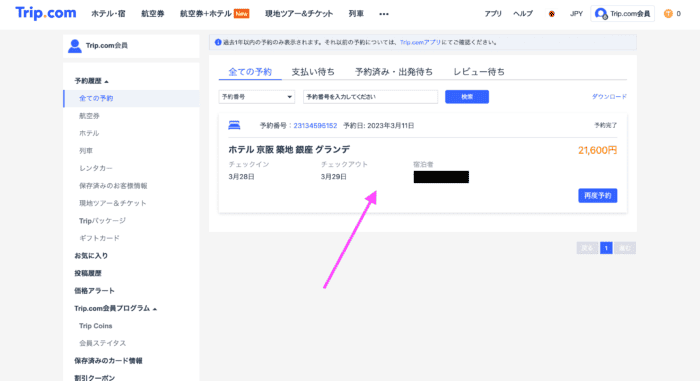
Task: Open the ホテル・宿 menu
Action: tap(108, 14)
